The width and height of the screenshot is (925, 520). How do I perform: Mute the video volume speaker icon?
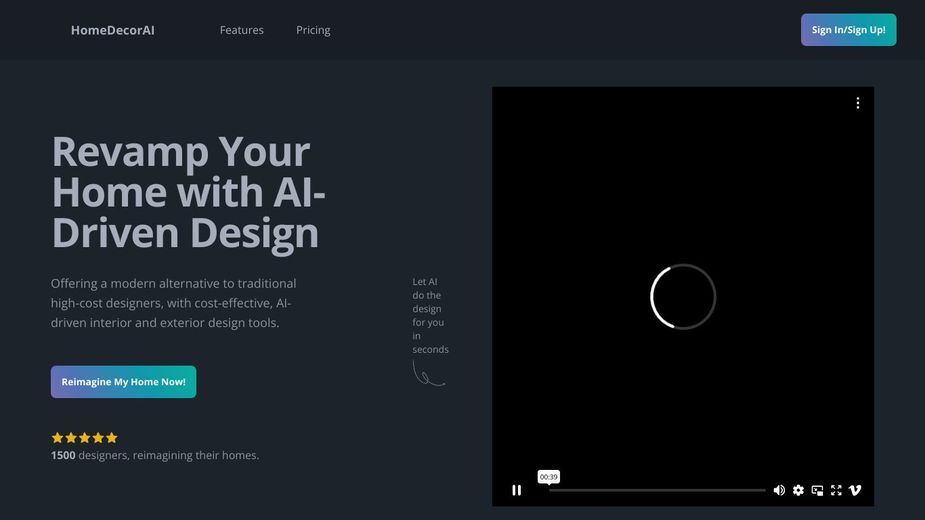pos(779,490)
